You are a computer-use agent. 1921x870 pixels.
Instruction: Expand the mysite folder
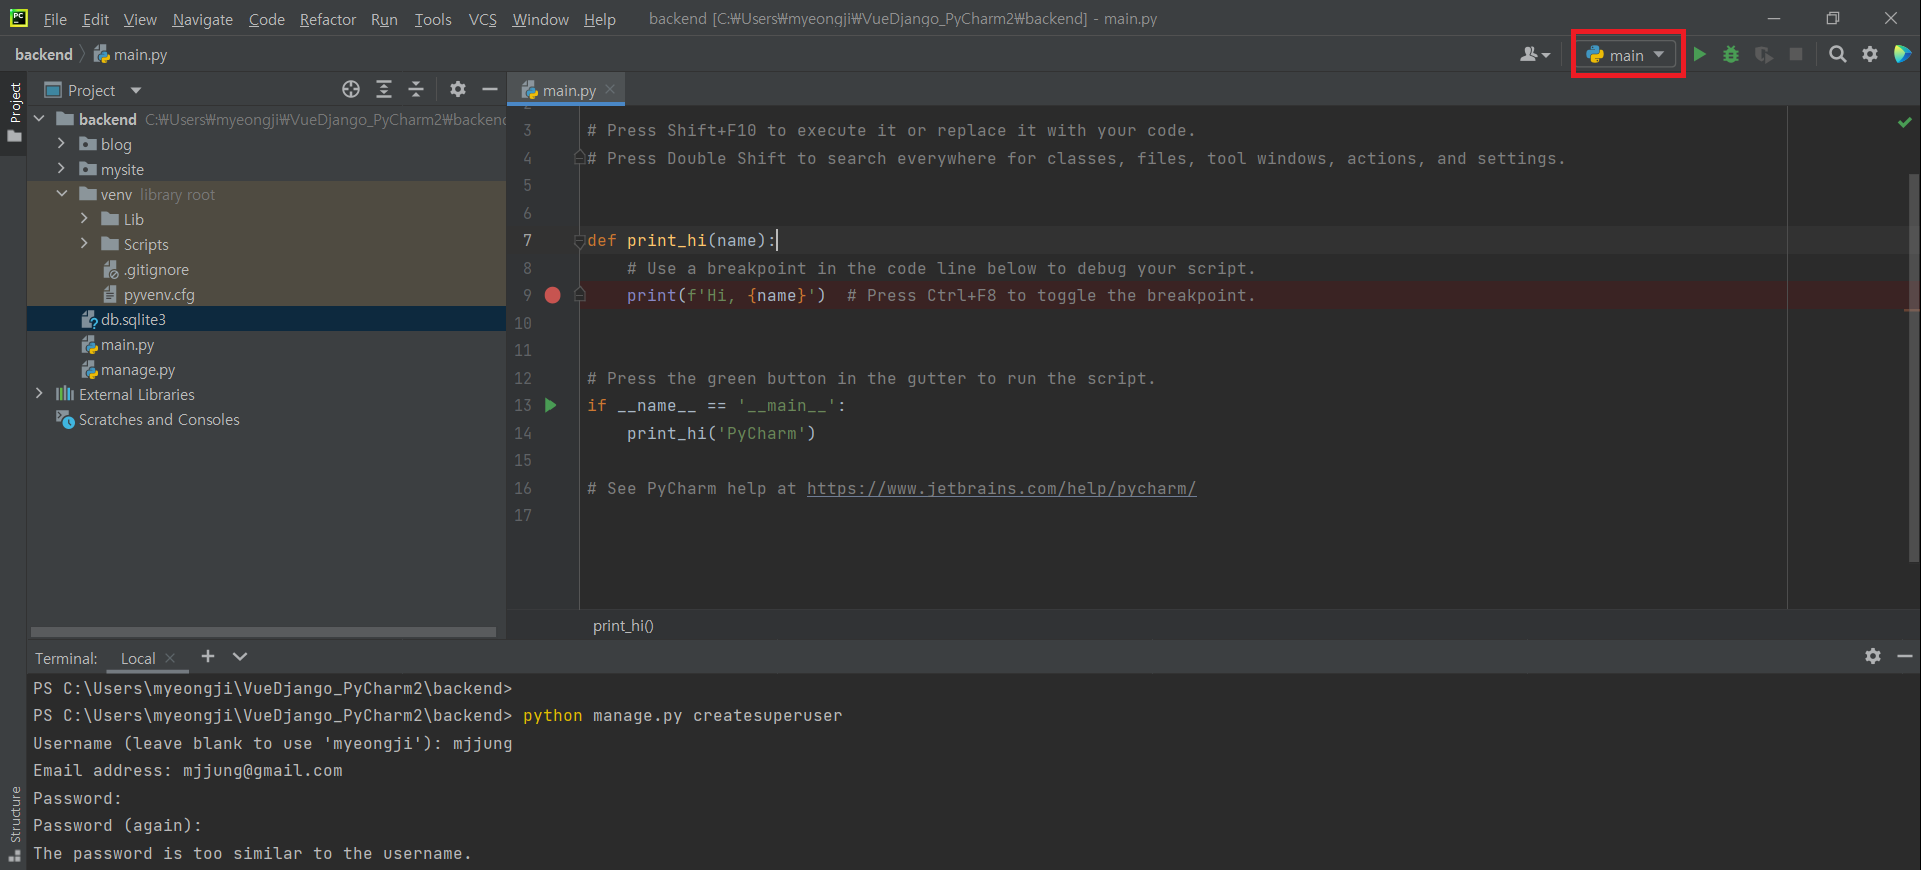(62, 169)
